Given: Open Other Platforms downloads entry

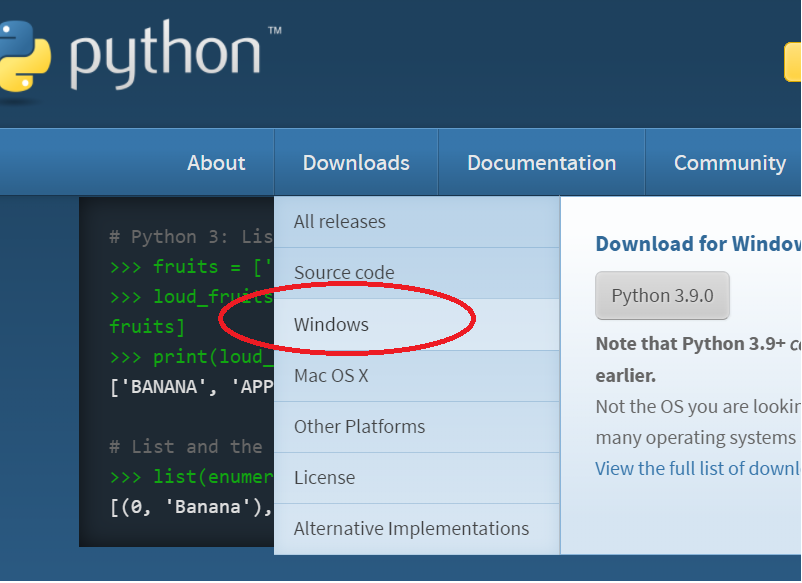Looking at the screenshot, I should [359, 427].
